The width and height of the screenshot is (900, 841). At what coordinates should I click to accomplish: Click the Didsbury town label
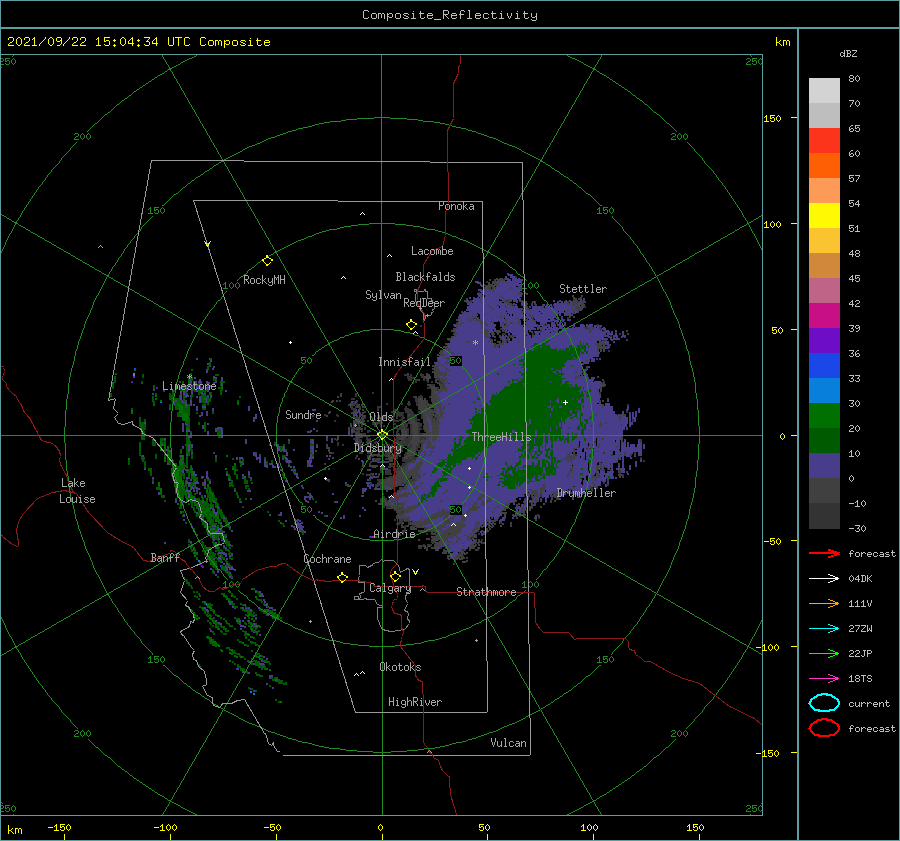(378, 448)
